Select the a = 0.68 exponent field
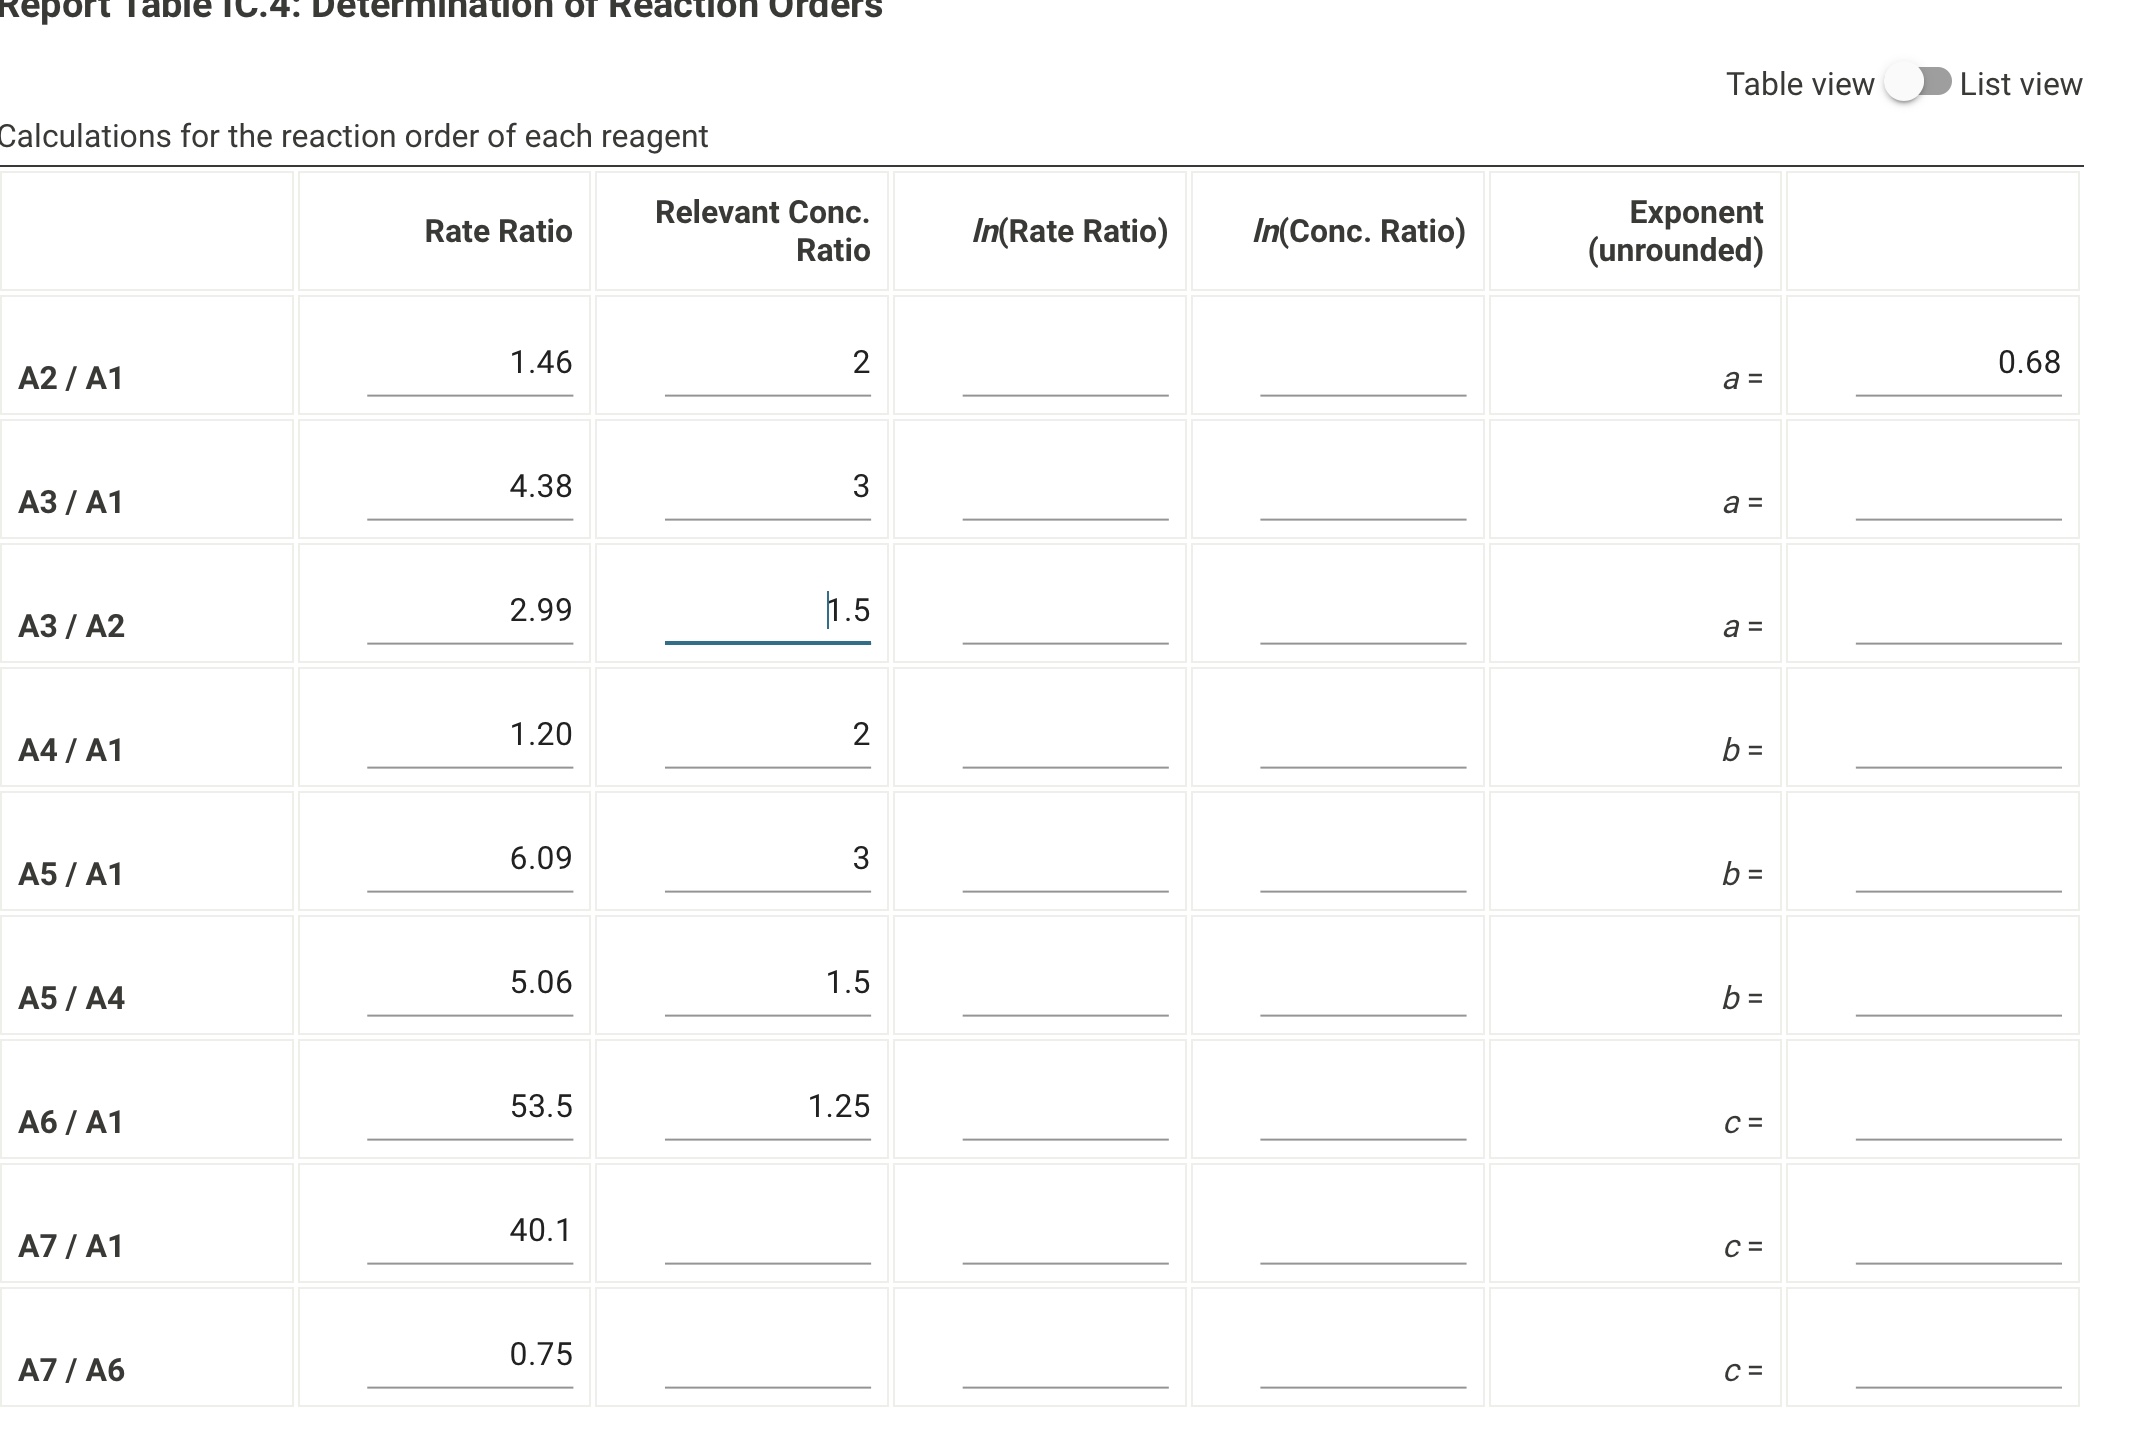This screenshot has height=1442, width=2130. click(x=1958, y=363)
